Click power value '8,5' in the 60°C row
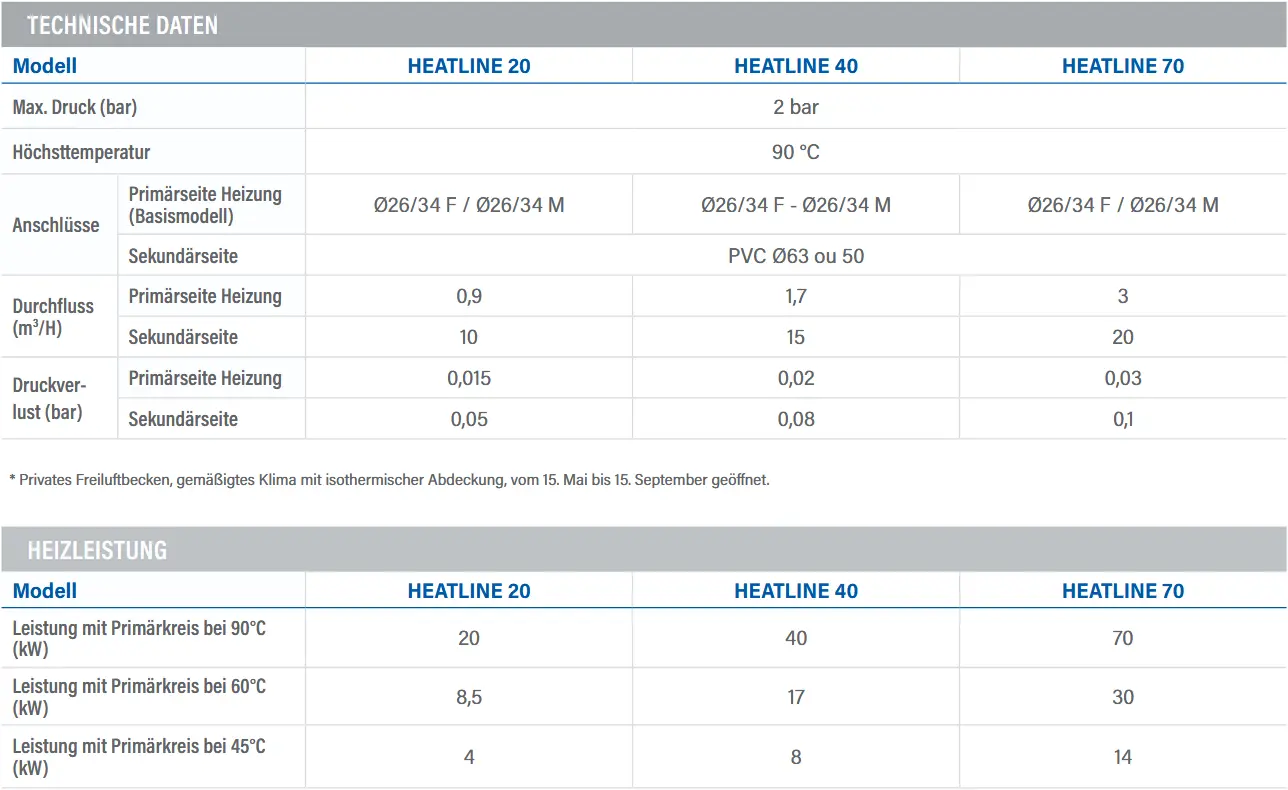This screenshot has height=790, width=1288. click(469, 697)
